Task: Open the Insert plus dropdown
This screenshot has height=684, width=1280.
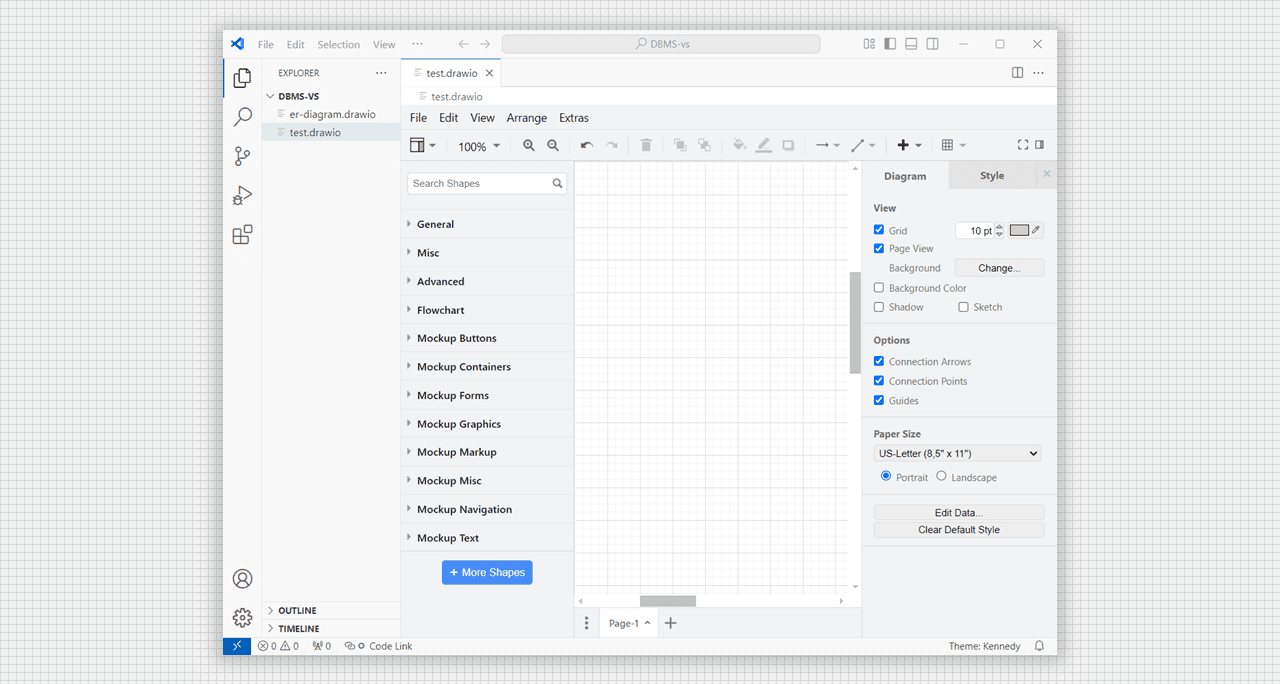Action: (x=909, y=146)
